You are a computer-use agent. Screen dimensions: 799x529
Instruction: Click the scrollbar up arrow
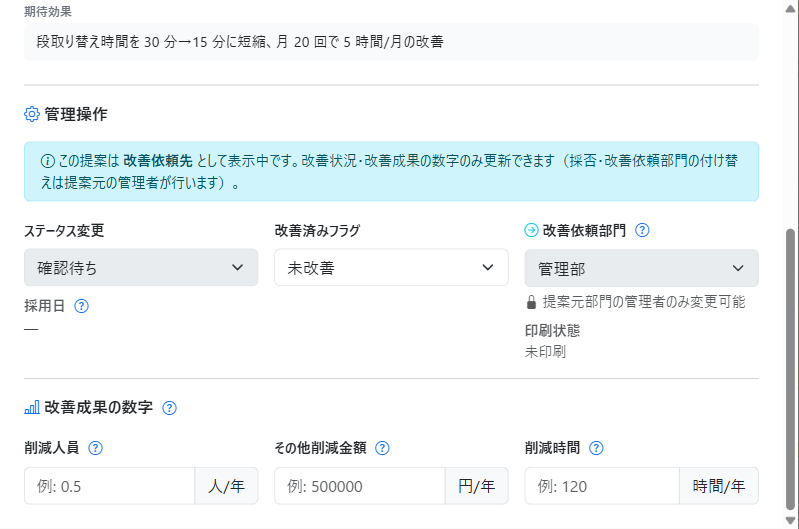click(790, 9)
